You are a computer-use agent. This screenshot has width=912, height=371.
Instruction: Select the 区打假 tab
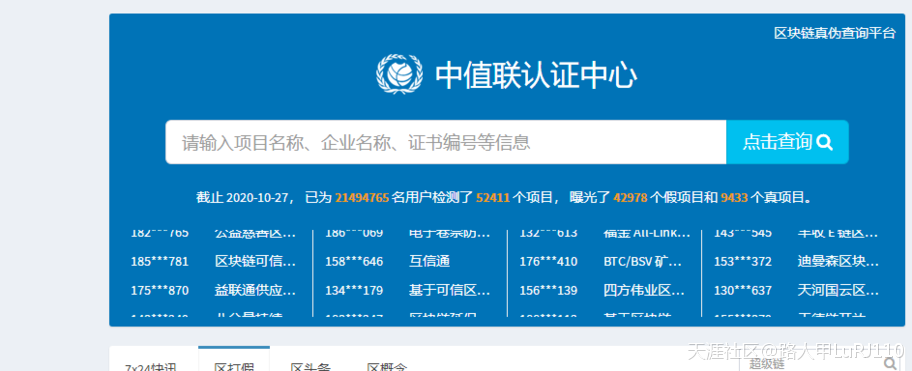[x=234, y=367]
